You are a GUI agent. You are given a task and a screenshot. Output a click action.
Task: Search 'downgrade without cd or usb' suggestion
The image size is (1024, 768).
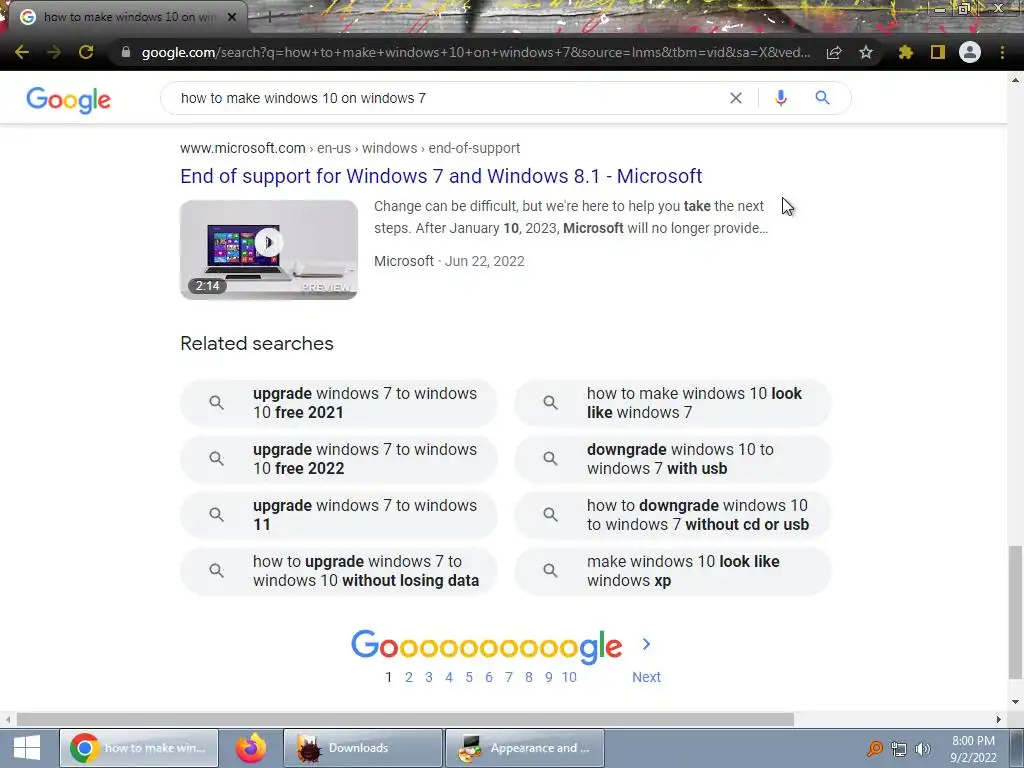[x=673, y=515]
